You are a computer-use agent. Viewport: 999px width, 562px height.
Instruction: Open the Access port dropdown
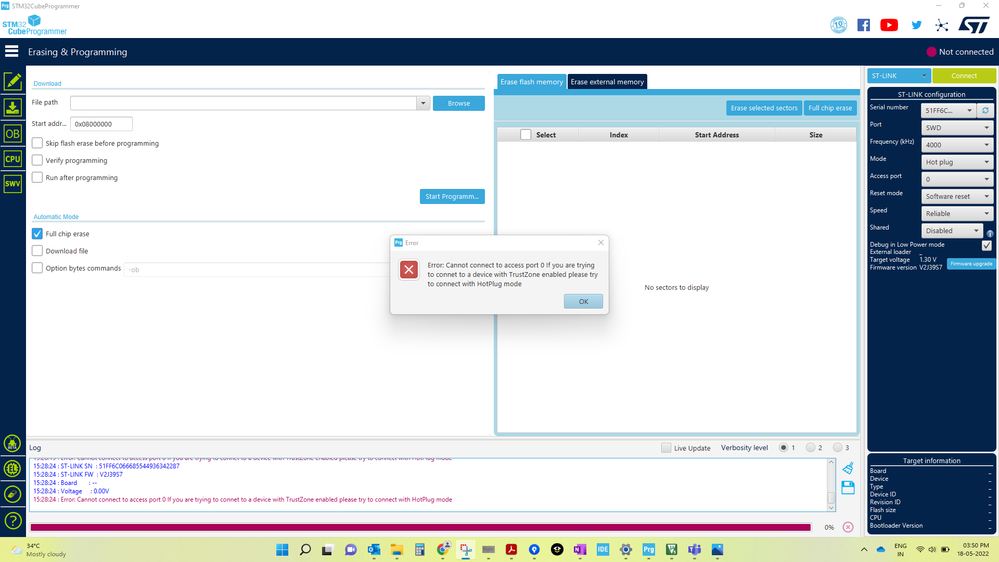958,179
